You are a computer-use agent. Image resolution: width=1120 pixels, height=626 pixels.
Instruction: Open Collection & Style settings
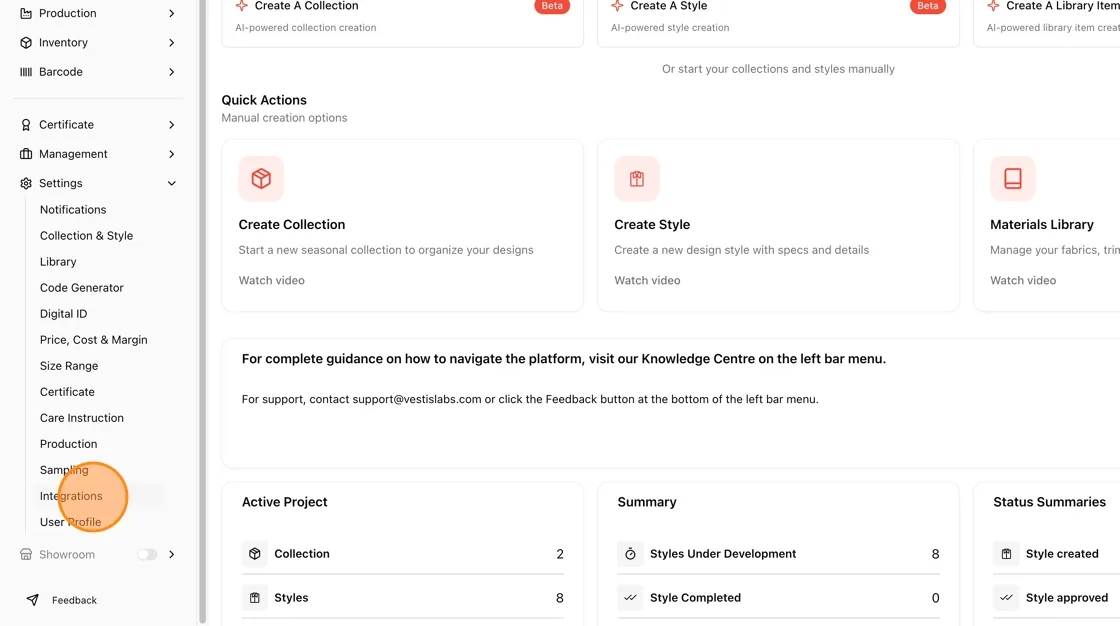coord(86,235)
